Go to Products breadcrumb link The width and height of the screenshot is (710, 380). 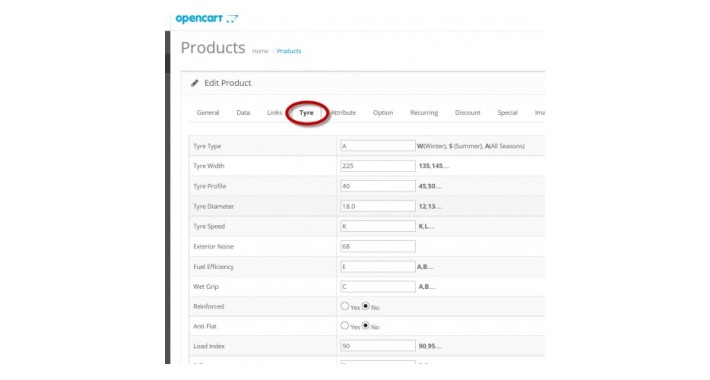289,51
